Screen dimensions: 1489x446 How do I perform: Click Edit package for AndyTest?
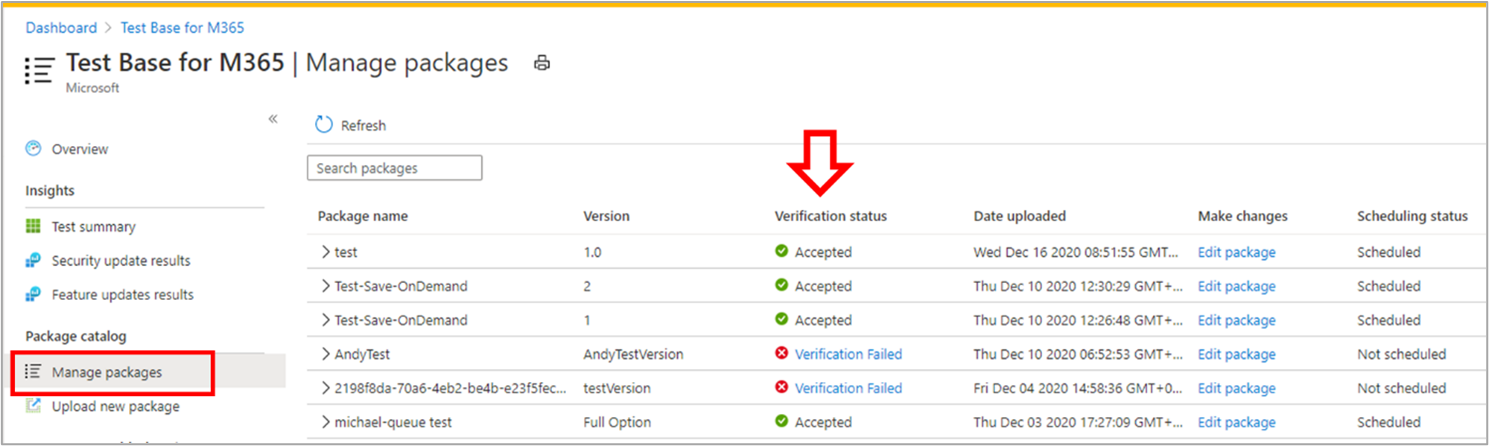coord(1237,354)
